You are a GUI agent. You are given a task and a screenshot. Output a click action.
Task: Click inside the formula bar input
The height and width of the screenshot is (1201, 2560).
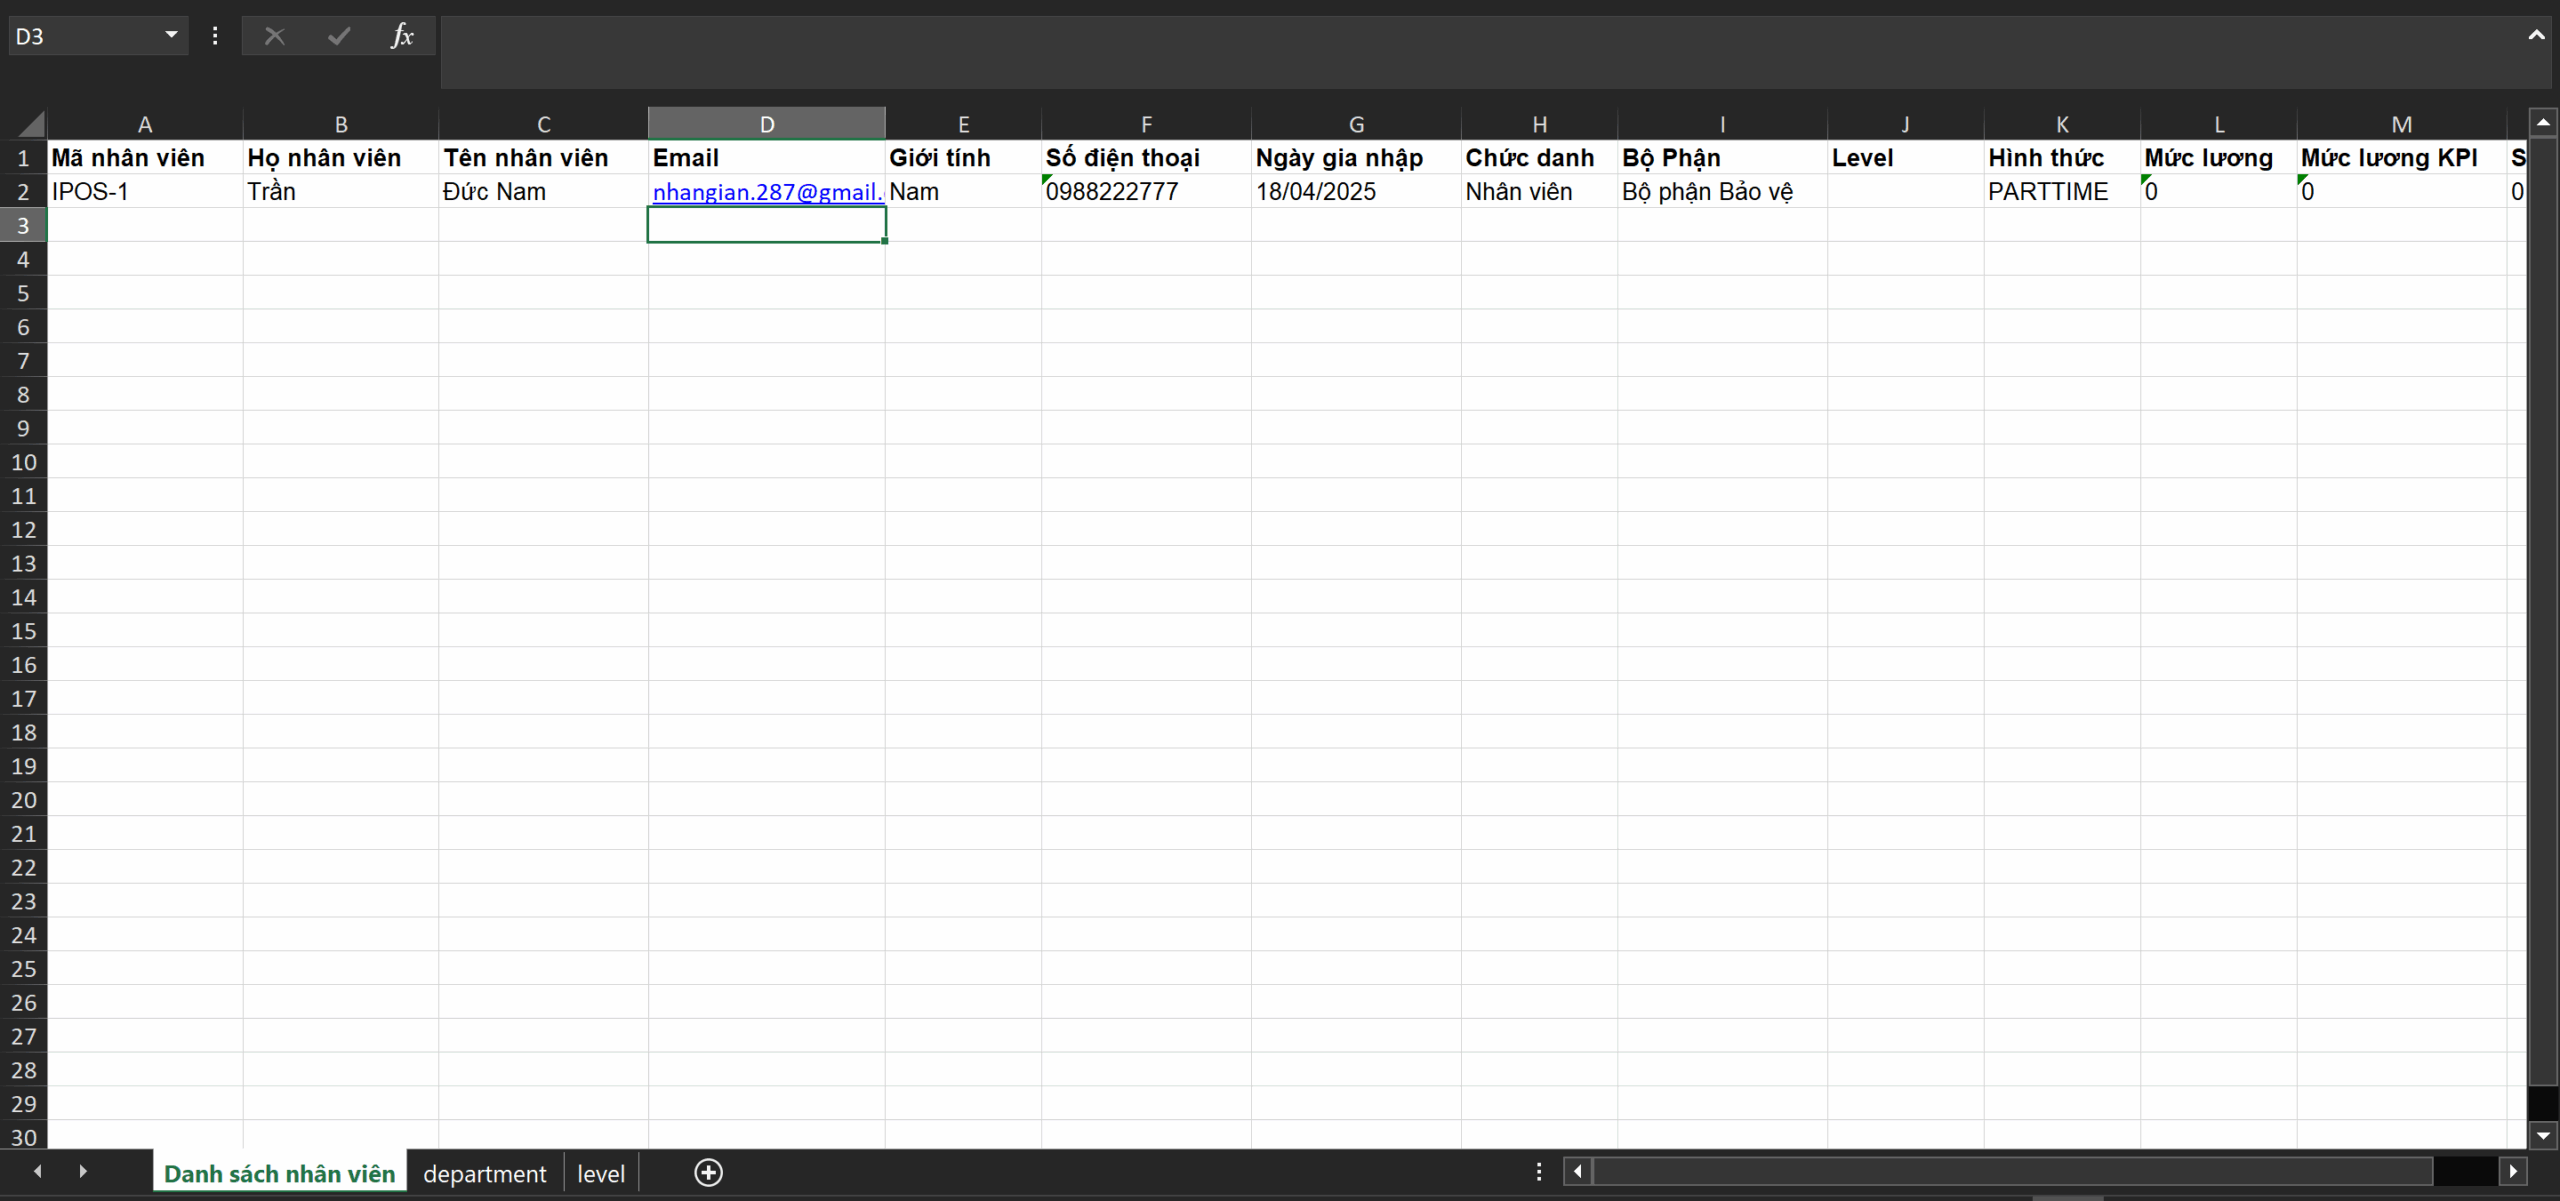pos(1400,50)
